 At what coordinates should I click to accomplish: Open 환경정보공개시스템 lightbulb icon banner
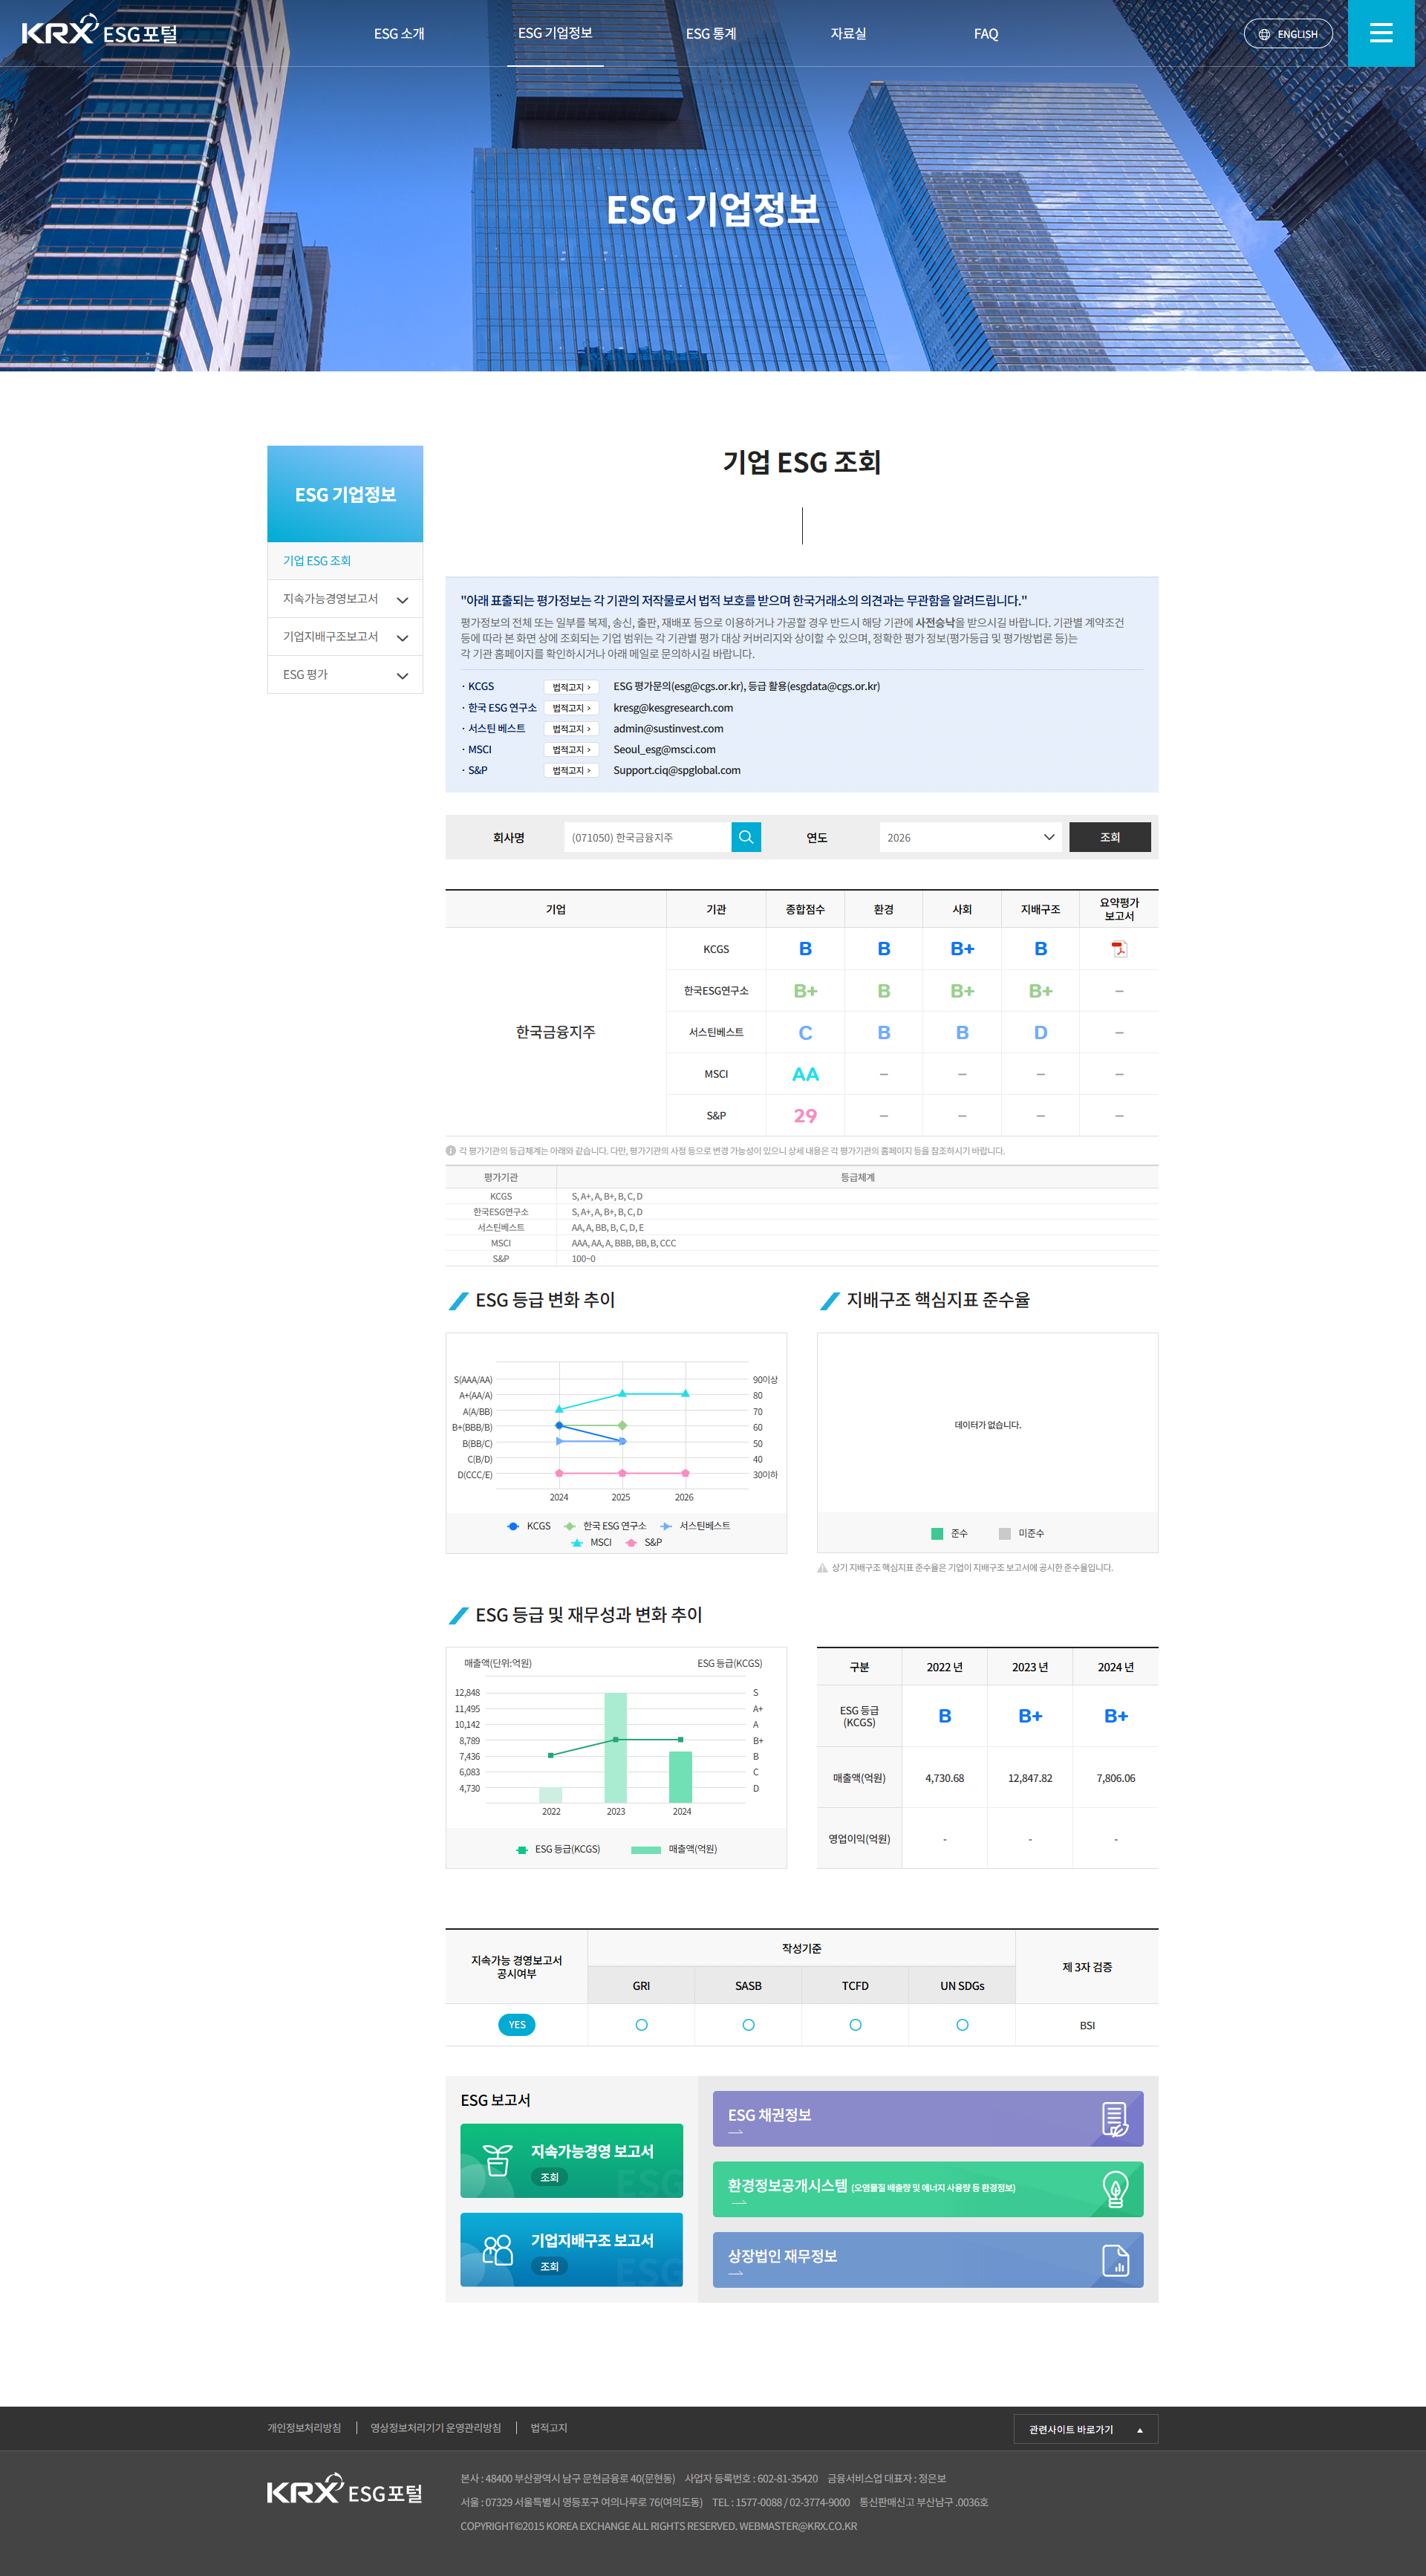927,2189
